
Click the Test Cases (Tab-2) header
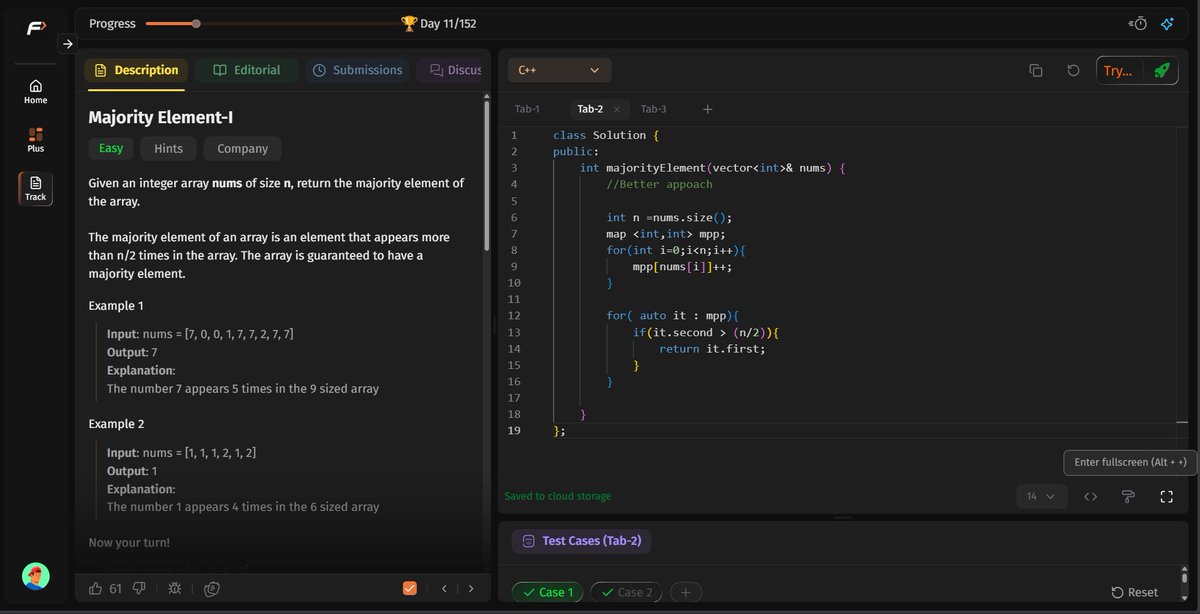click(581, 541)
